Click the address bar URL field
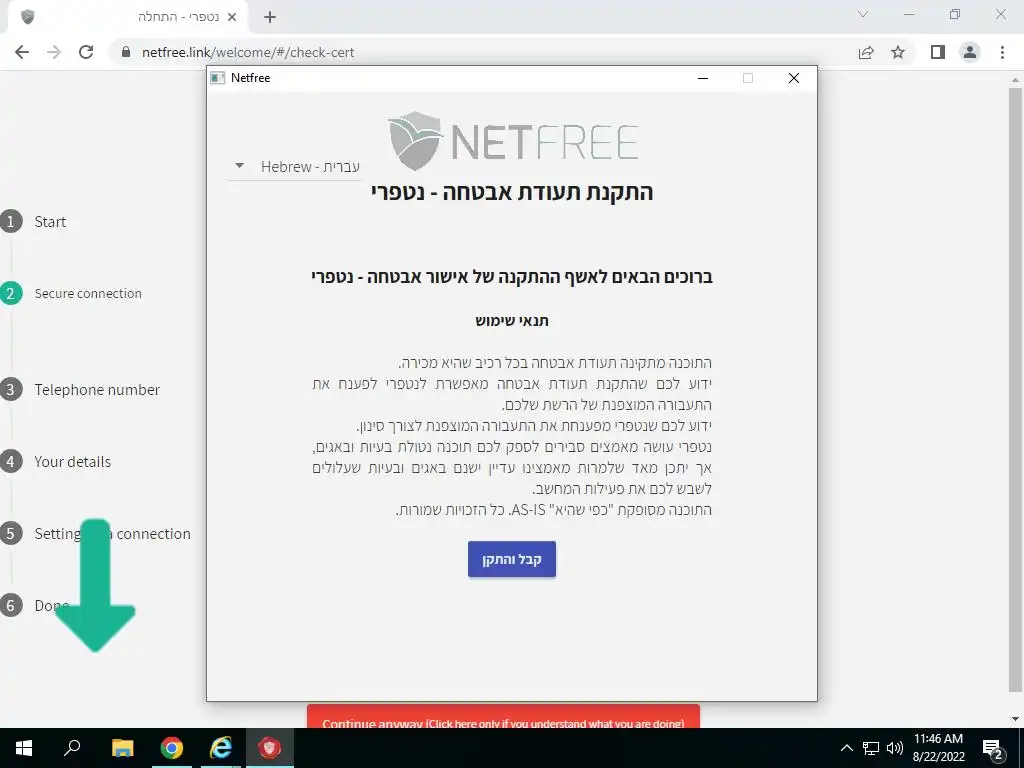 [x=482, y=52]
